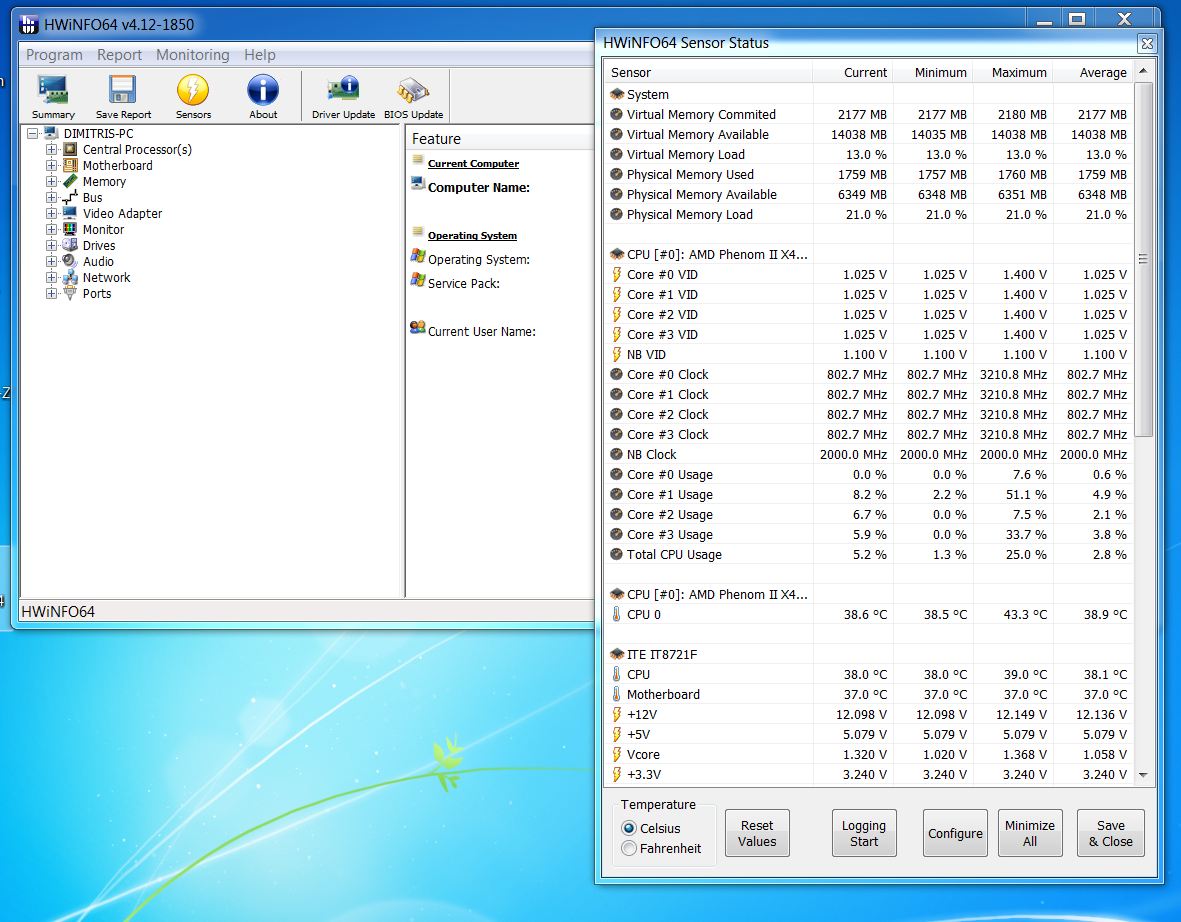Viewport: 1181px width, 922px height.
Task: Collapse the DIMITRIS-PC tree root
Action: click(x=32, y=133)
